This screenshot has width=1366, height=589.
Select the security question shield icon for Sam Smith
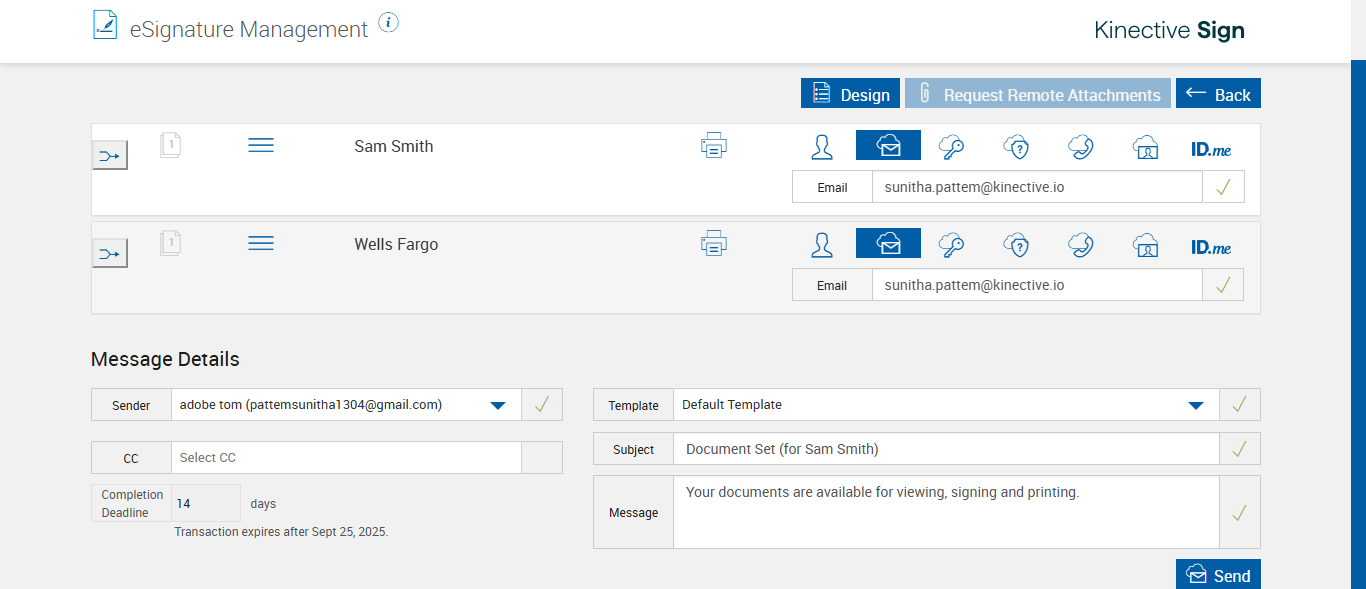point(1016,147)
